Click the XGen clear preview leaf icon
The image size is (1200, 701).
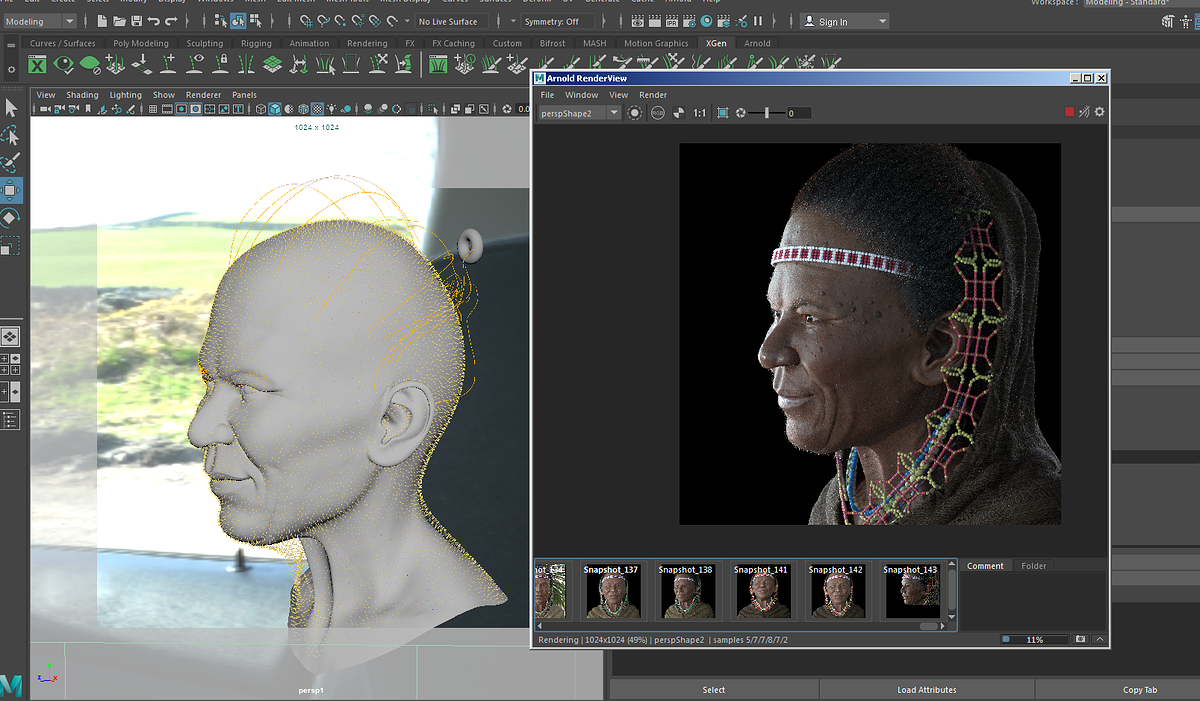(90, 65)
